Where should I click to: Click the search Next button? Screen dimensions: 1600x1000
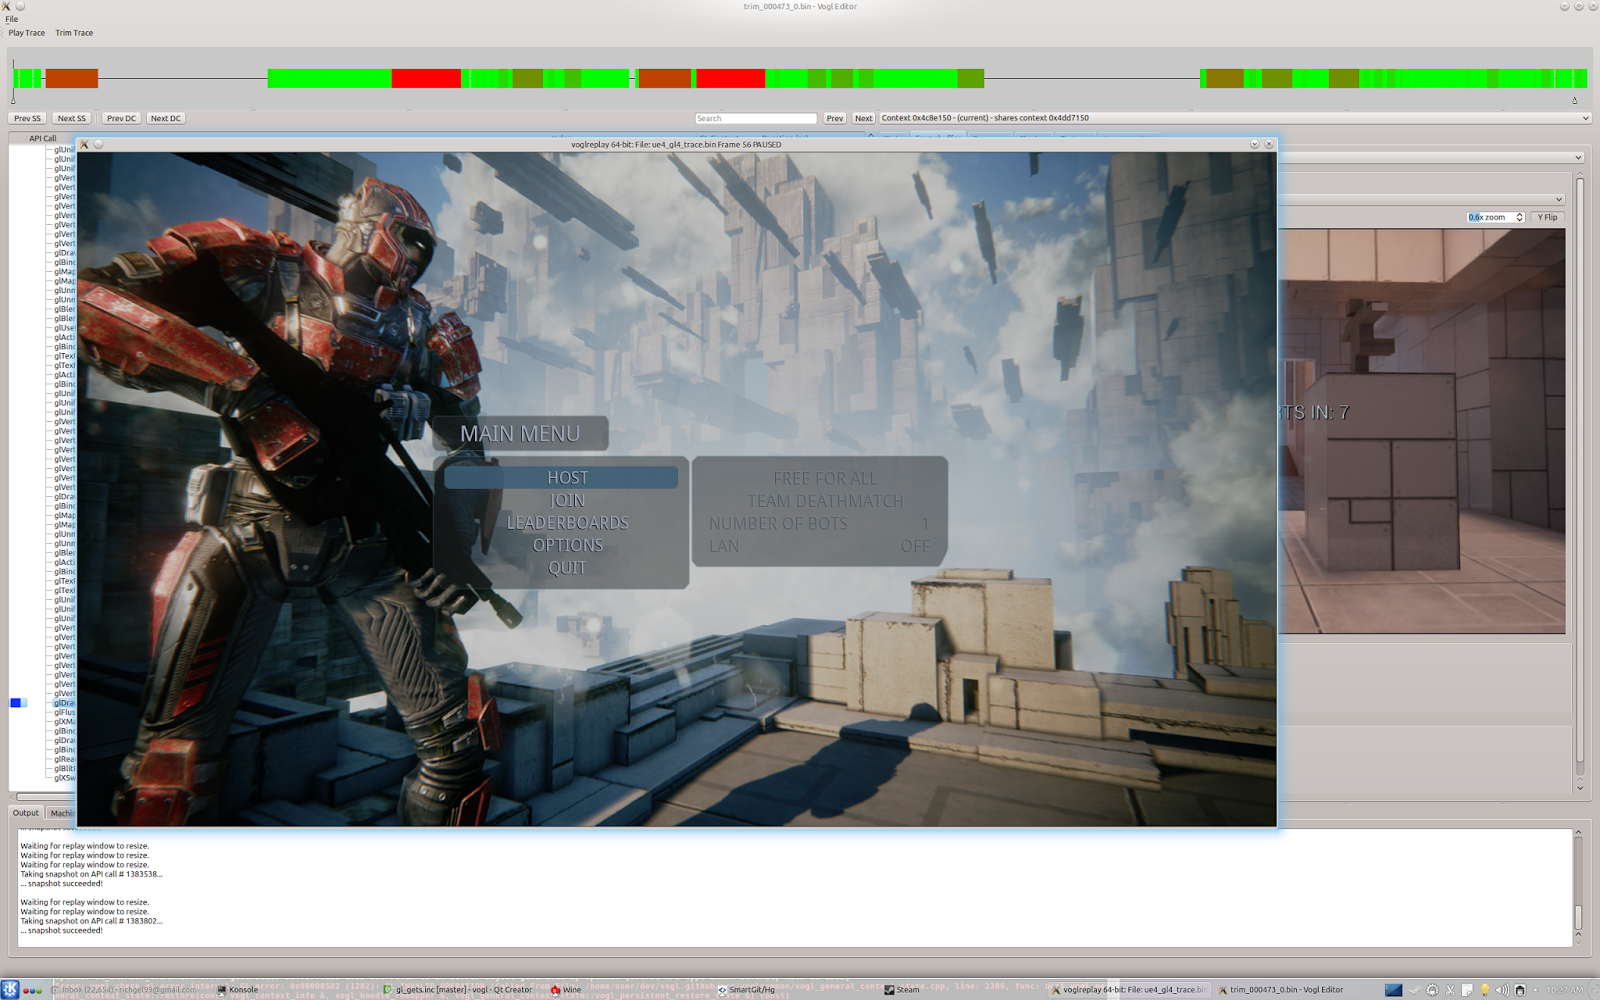864,118
